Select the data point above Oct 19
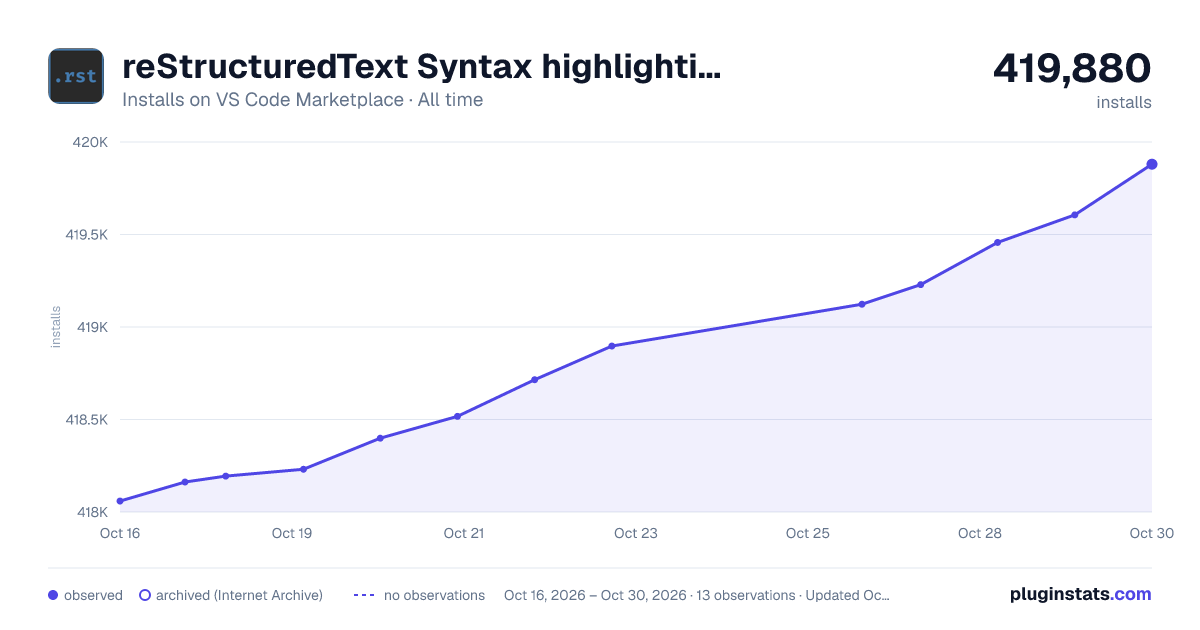 [303, 469]
